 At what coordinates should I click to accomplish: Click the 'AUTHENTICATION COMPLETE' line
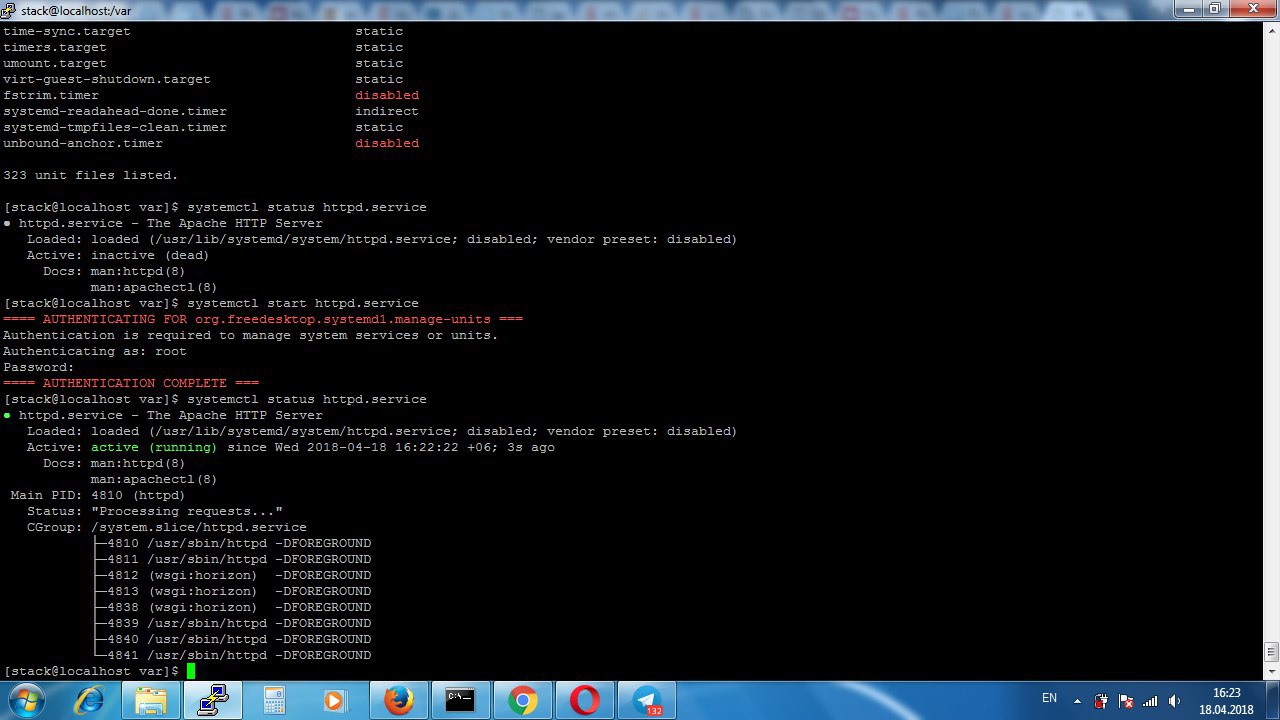click(131, 383)
